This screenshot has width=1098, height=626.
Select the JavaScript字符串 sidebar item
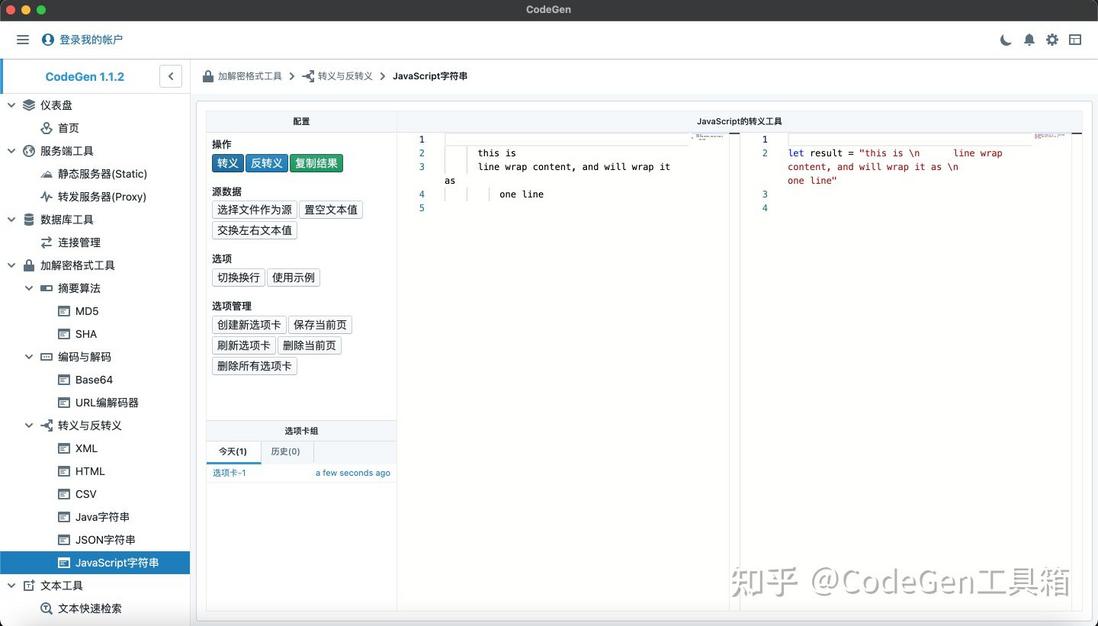coord(95,562)
